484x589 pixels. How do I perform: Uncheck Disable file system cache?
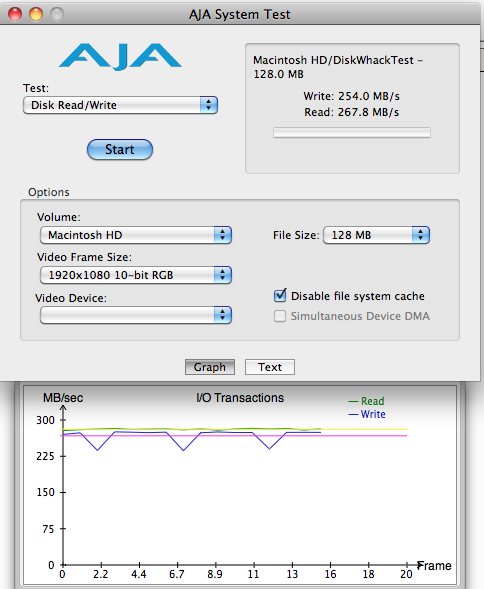pos(280,296)
